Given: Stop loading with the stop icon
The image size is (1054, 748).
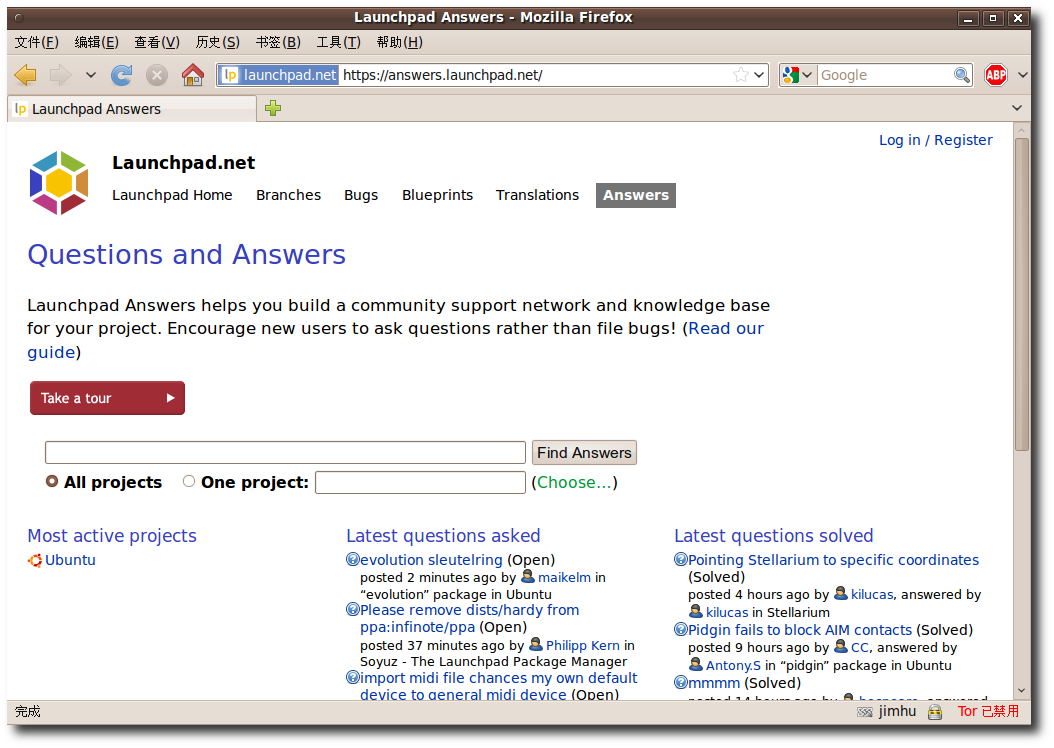Looking at the screenshot, I should tap(157, 75).
